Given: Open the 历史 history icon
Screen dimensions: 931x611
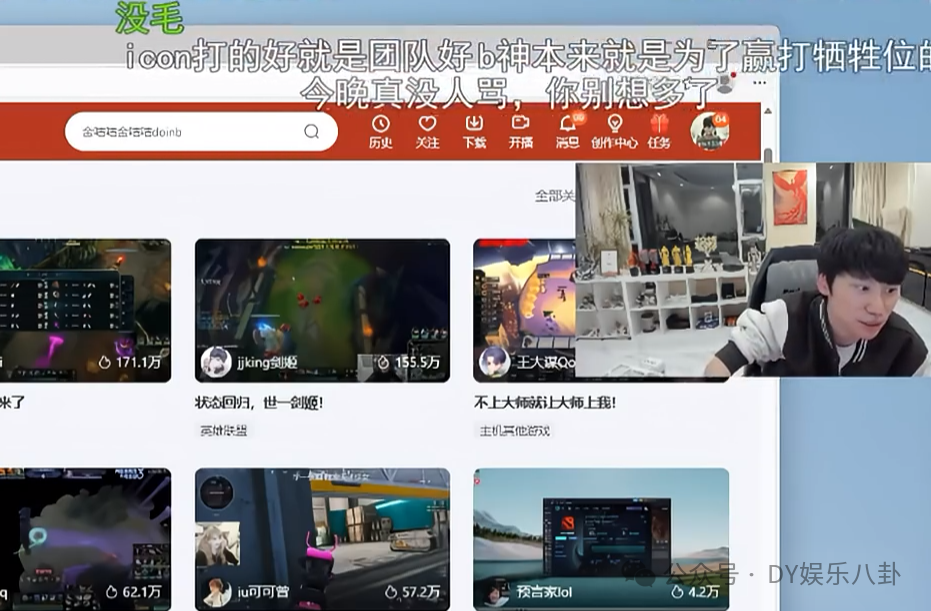Looking at the screenshot, I should point(380,131).
